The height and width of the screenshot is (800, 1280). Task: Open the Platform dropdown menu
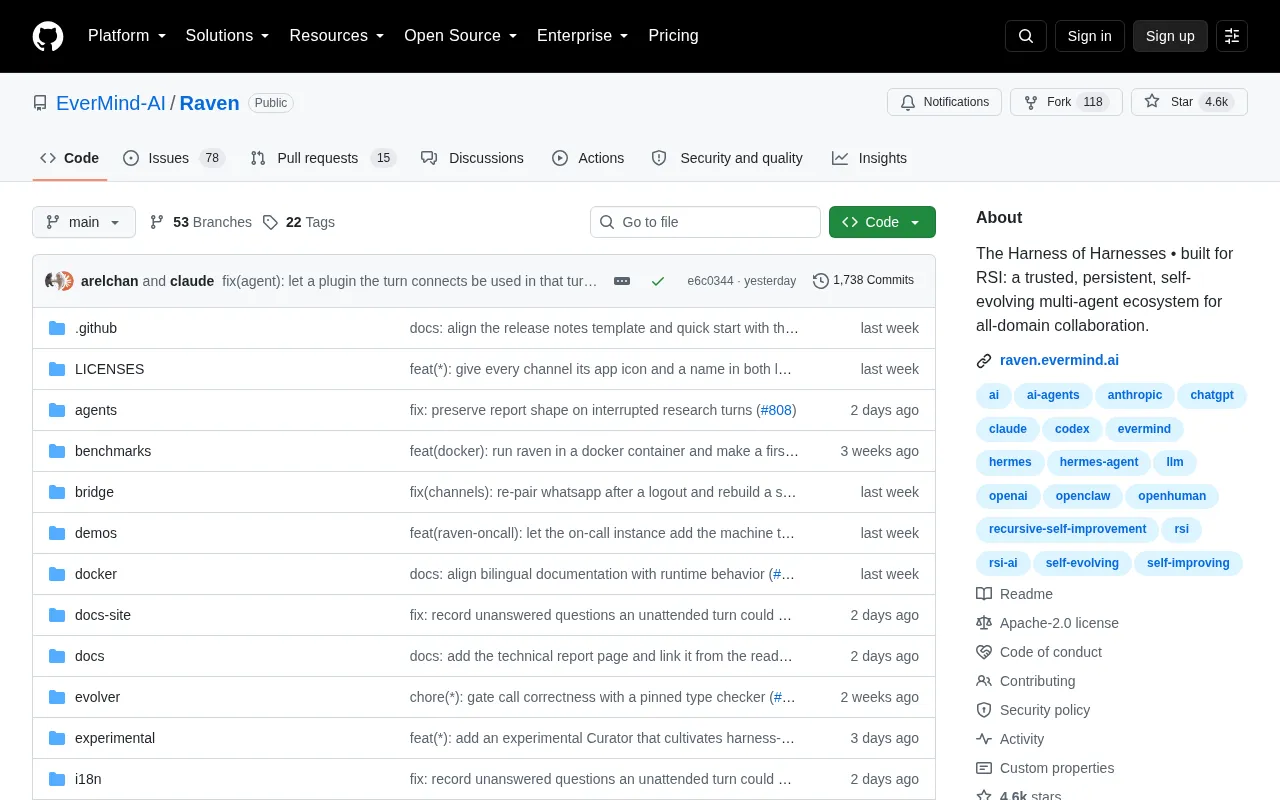tap(127, 36)
